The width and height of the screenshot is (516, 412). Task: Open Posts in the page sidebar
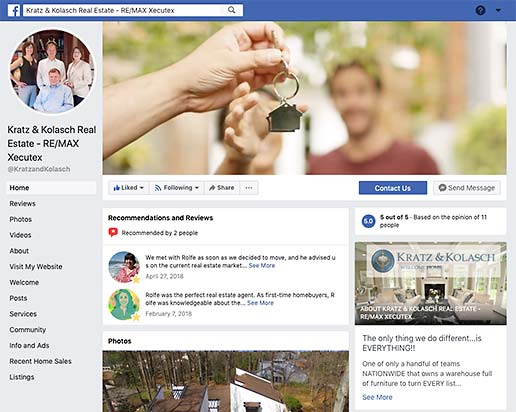click(18, 298)
